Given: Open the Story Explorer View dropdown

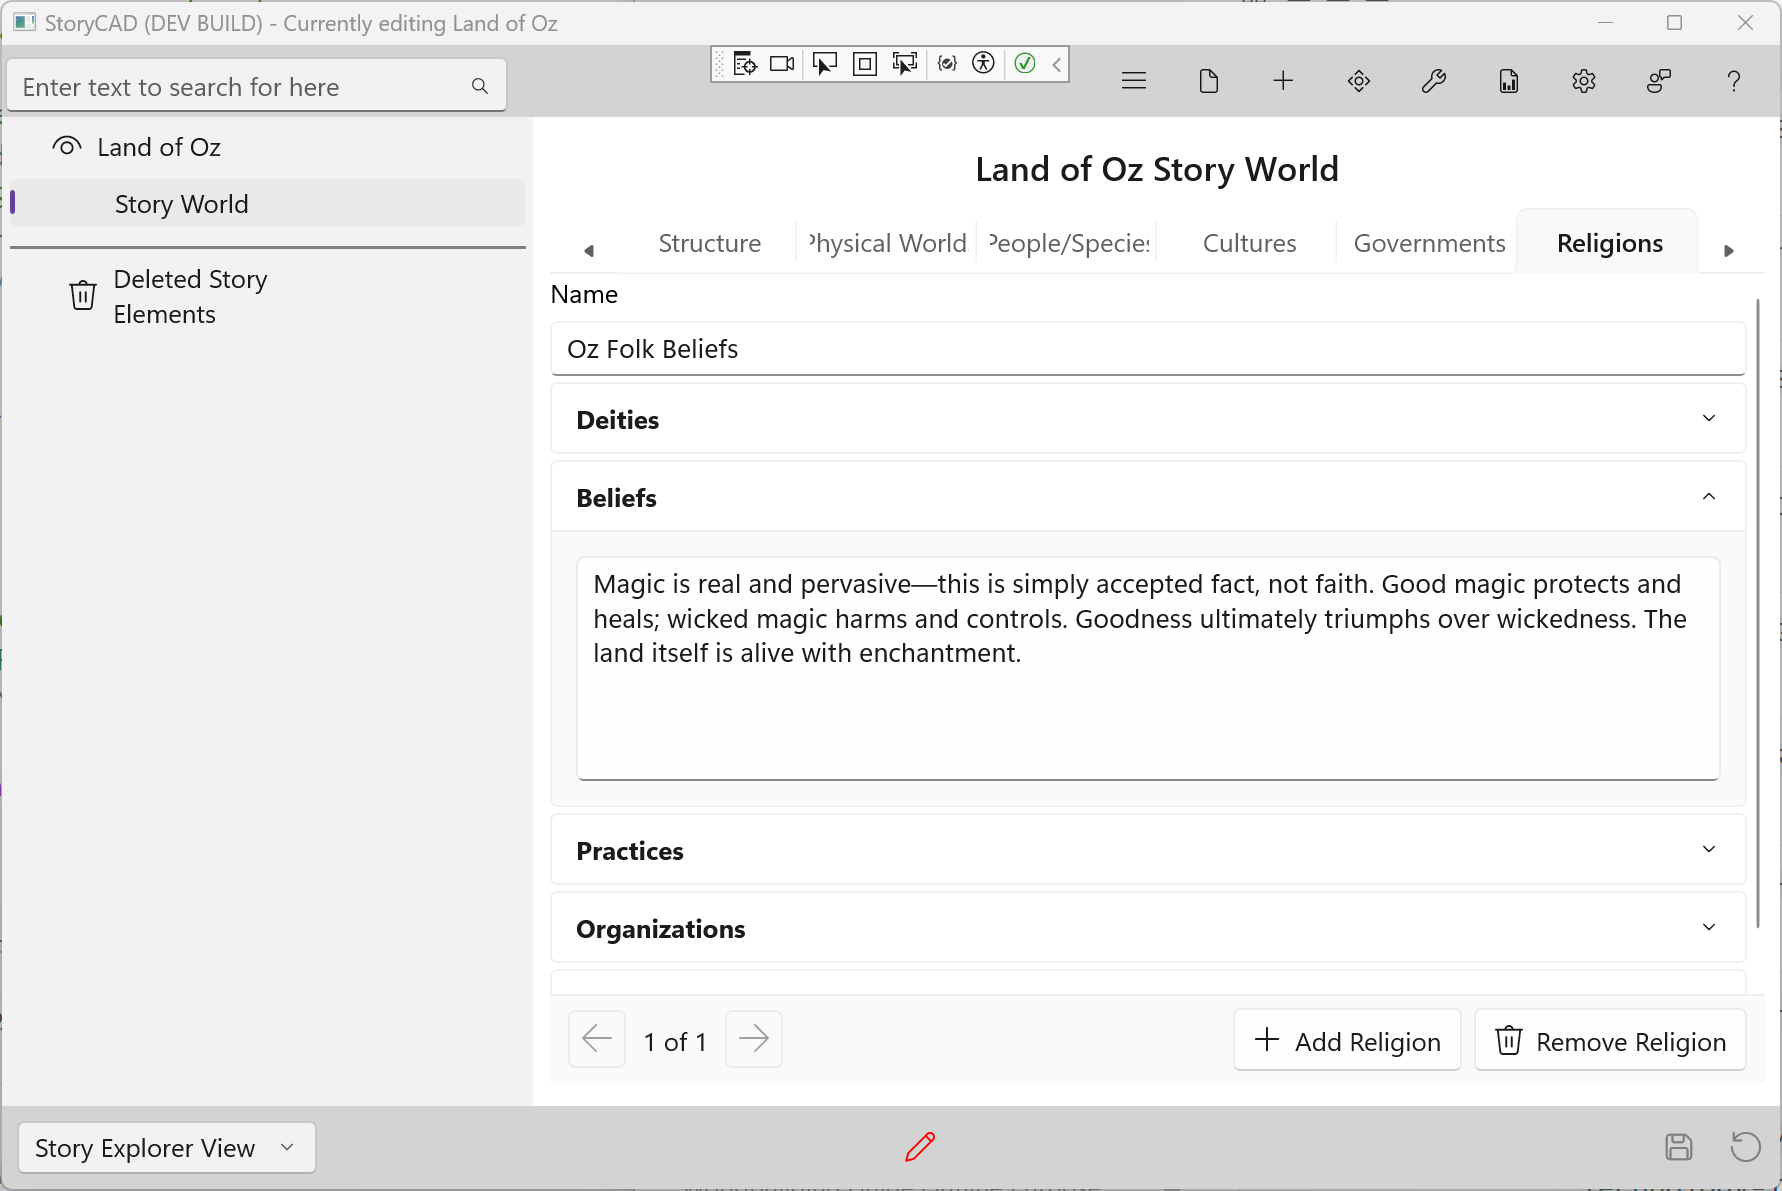Looking at the screenshot, I should pos(166,1148).
